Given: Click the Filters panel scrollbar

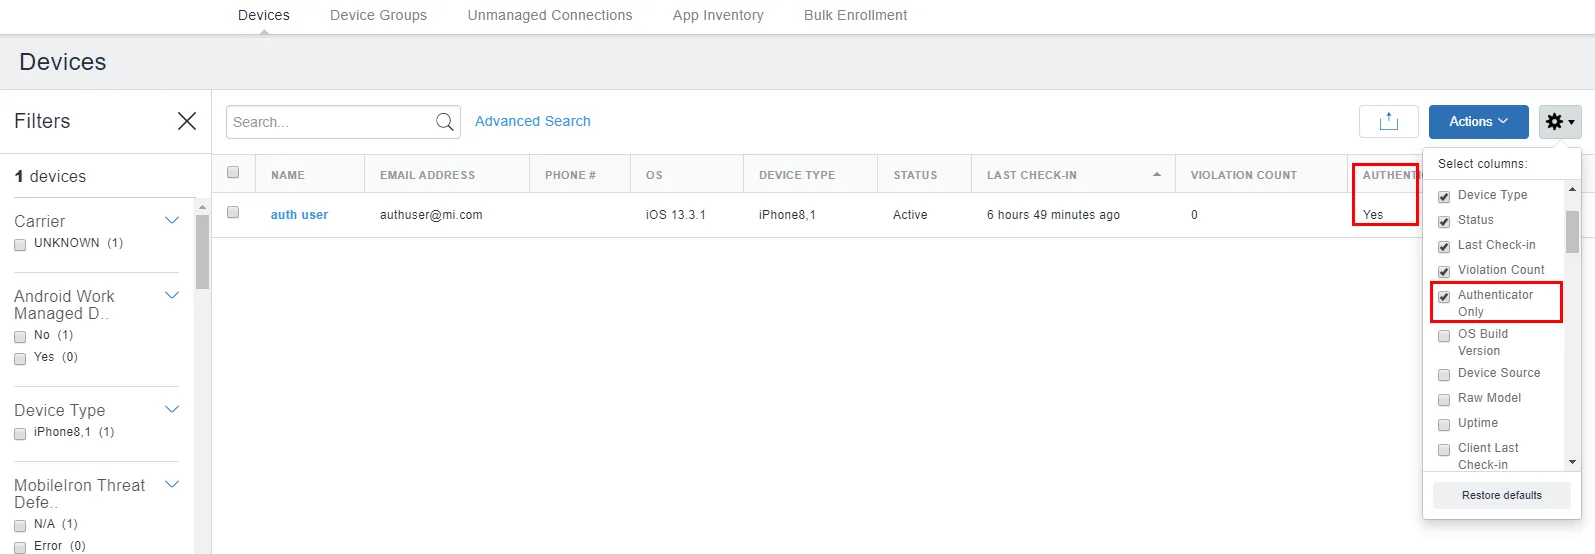Looking at the screenshot, I should (202, 252).
